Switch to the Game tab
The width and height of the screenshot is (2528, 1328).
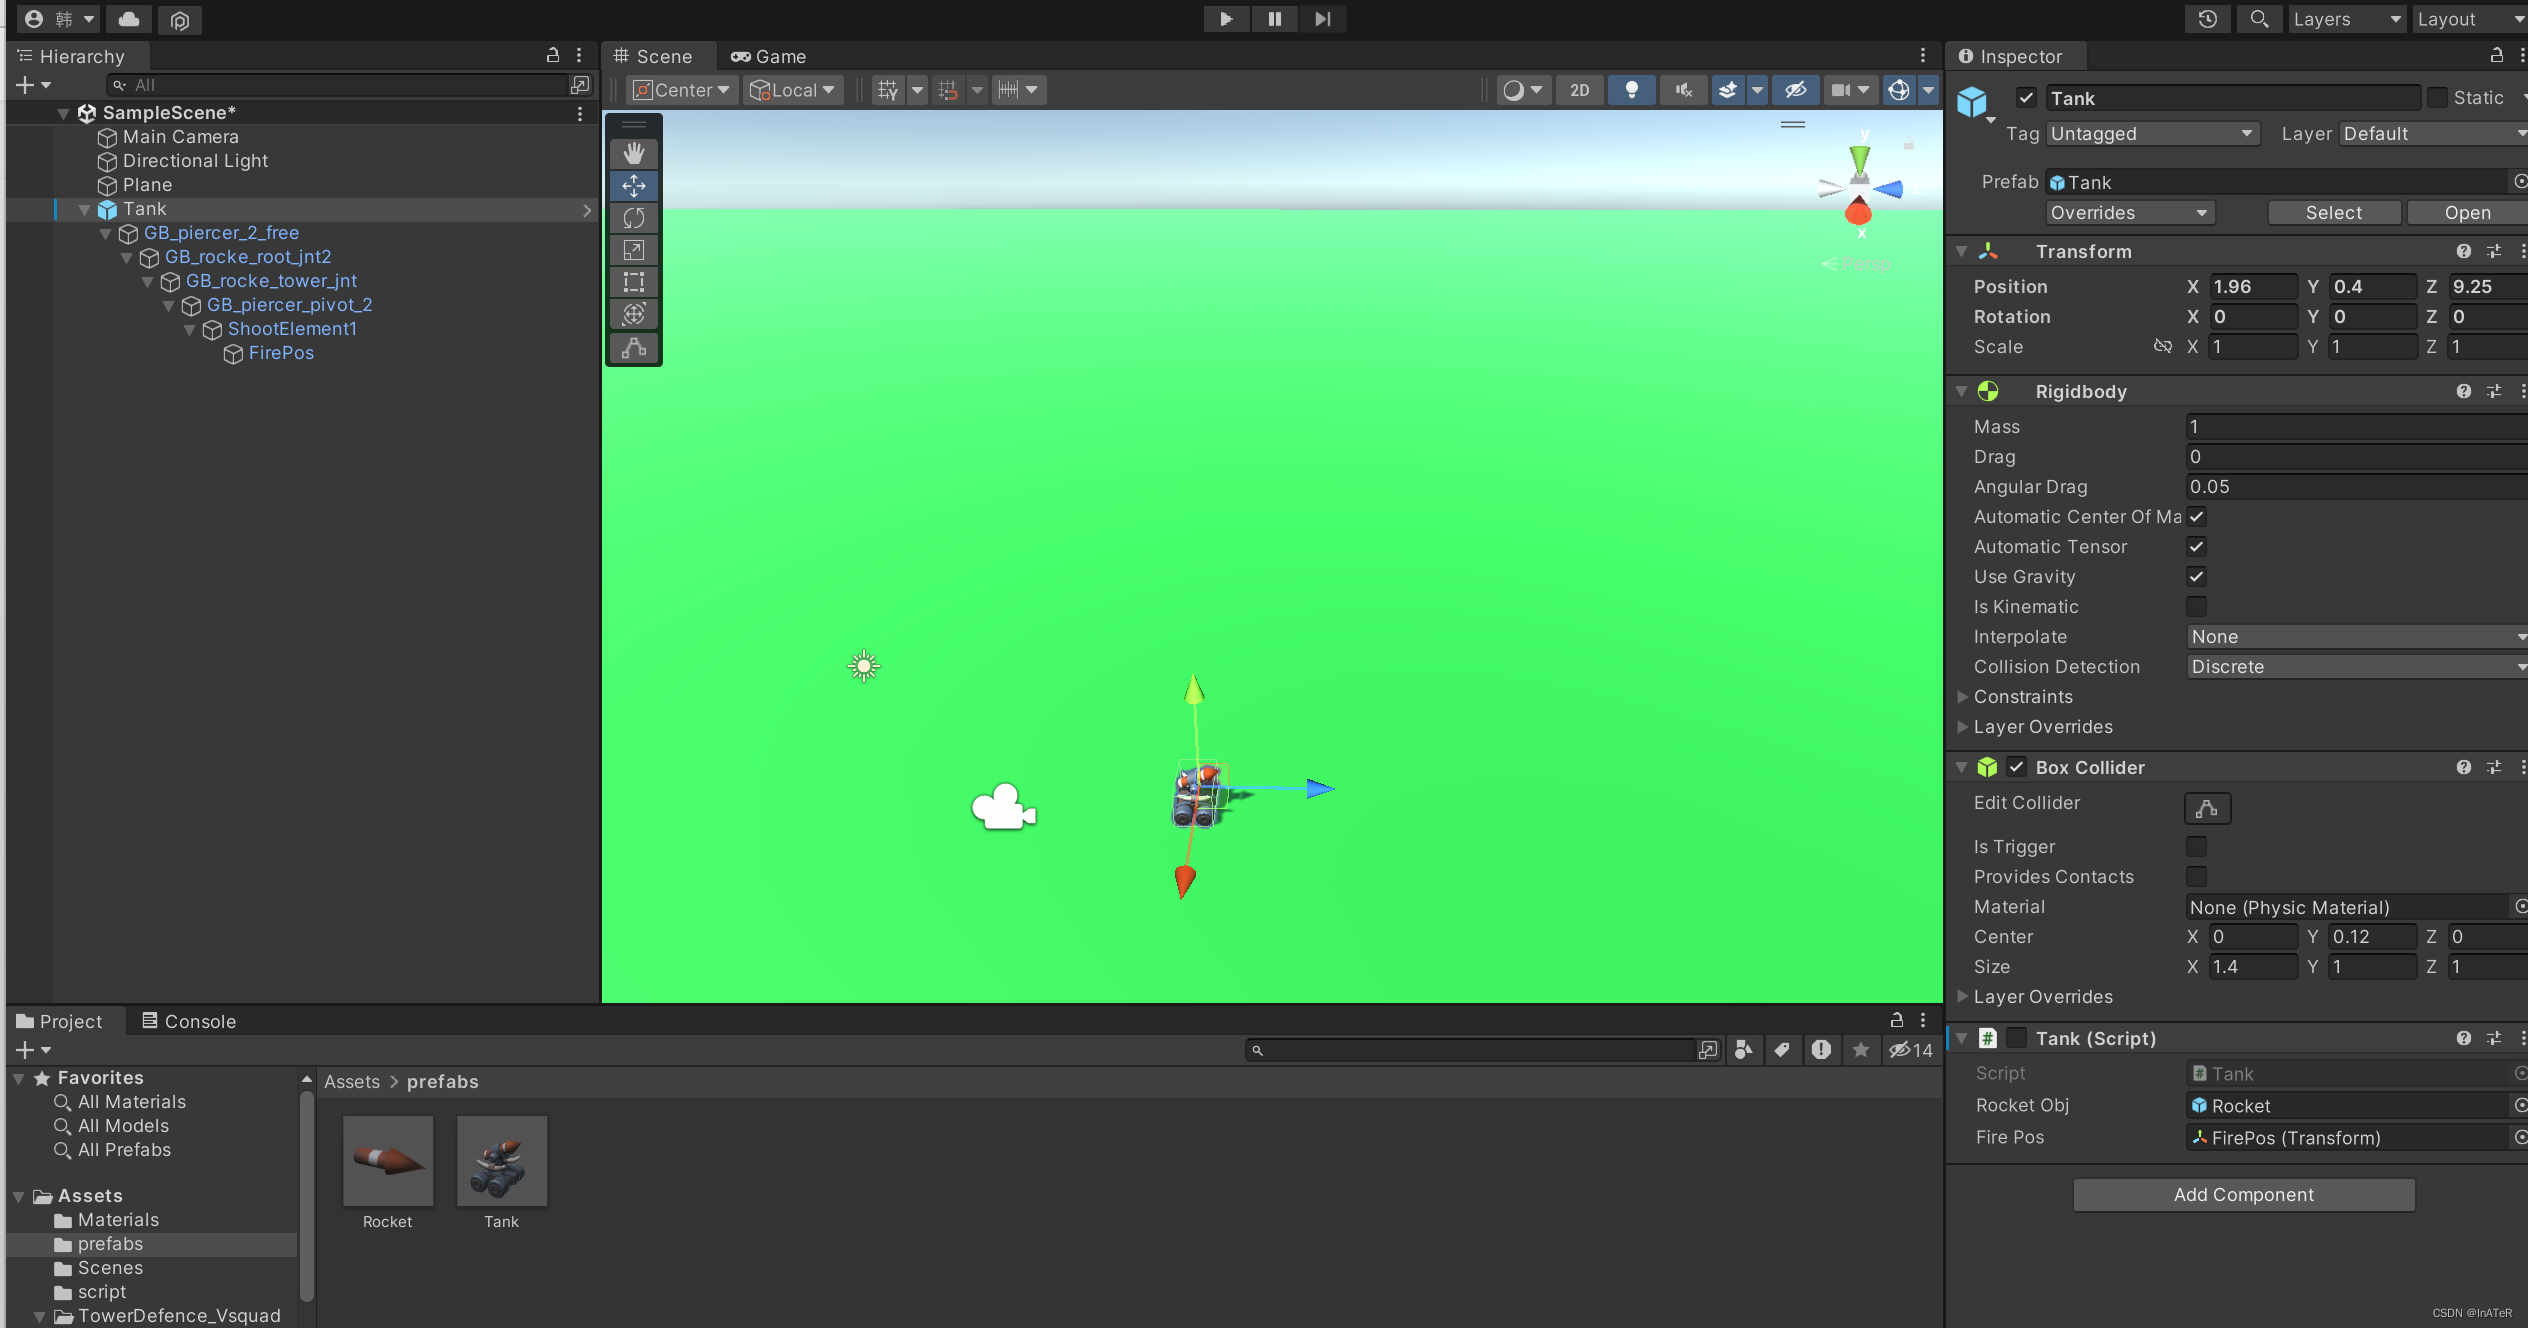pos(767,56)
